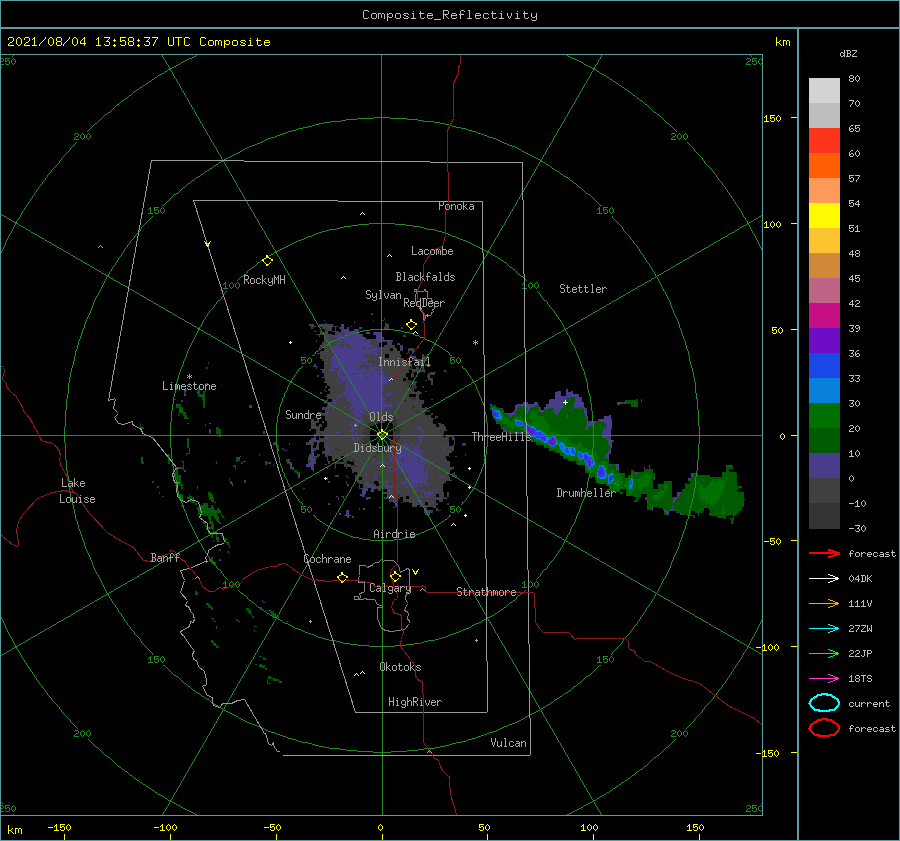Viewport: 900px width, 841px height.
Task: Click the magenta 18TS arrow symbol
Action: 825,679
